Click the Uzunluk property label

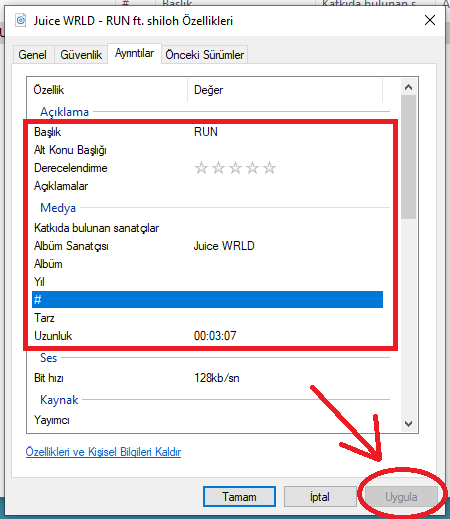[53, 336]
